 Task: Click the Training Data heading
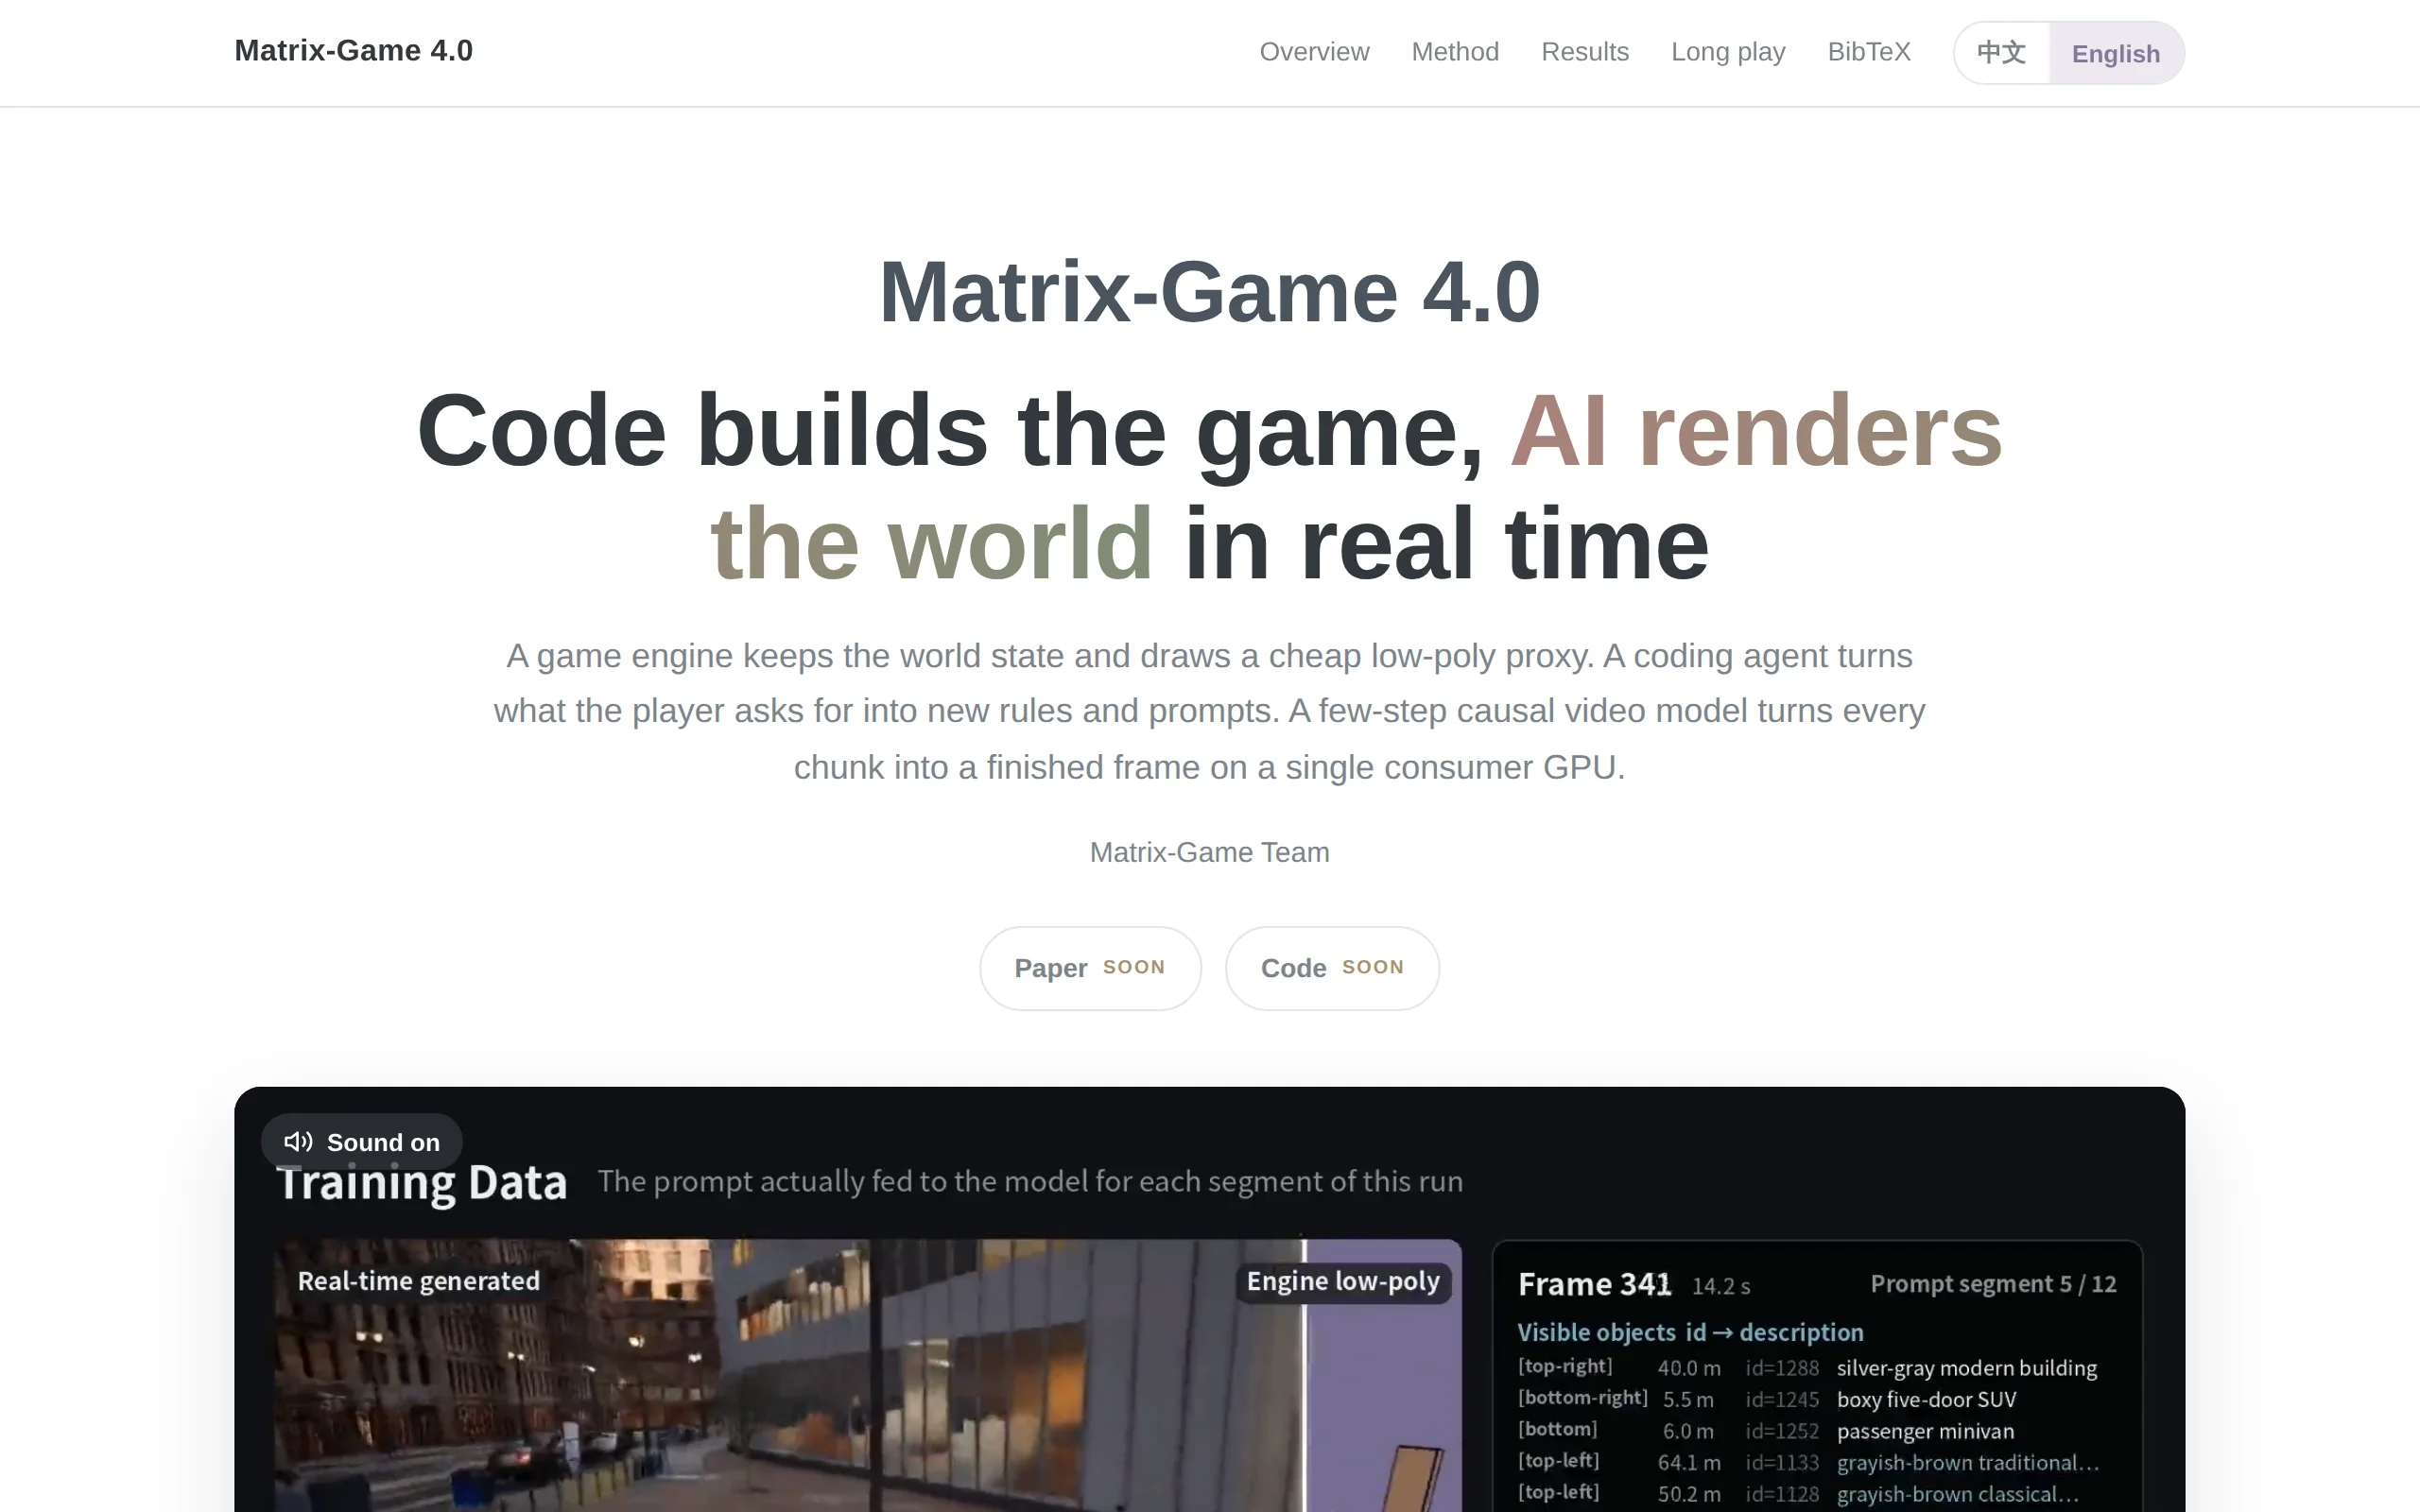click(x=422, y=1182)
